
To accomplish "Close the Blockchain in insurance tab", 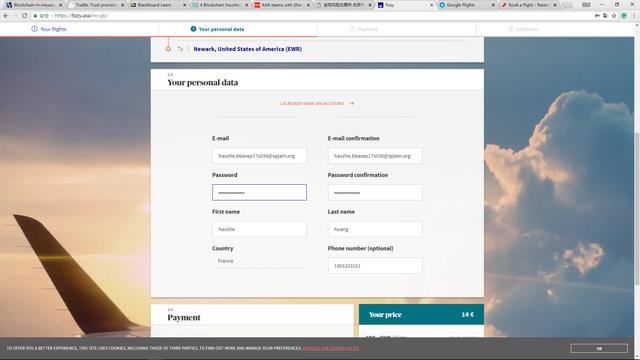I will pos(60,5).
